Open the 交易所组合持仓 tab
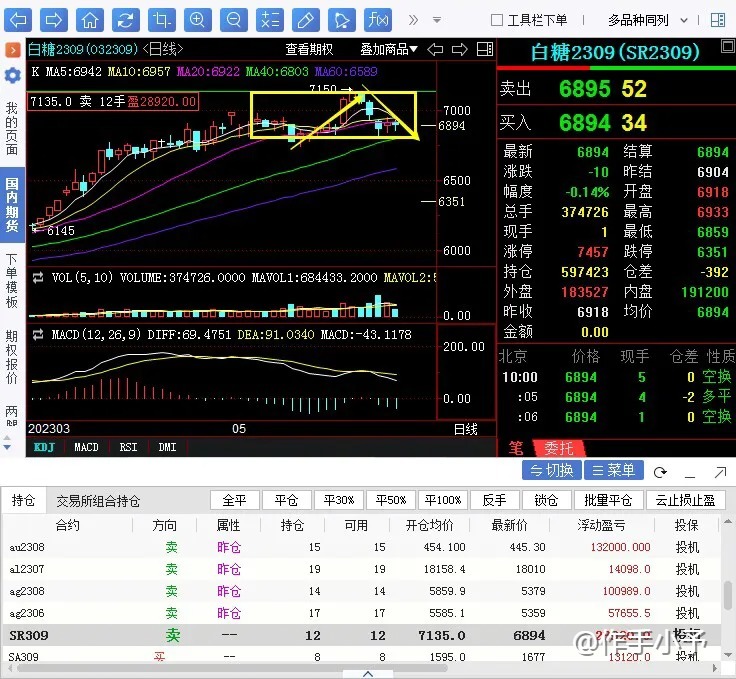The width and height of the screenshot is (736, 679). [x=98, y=500]
